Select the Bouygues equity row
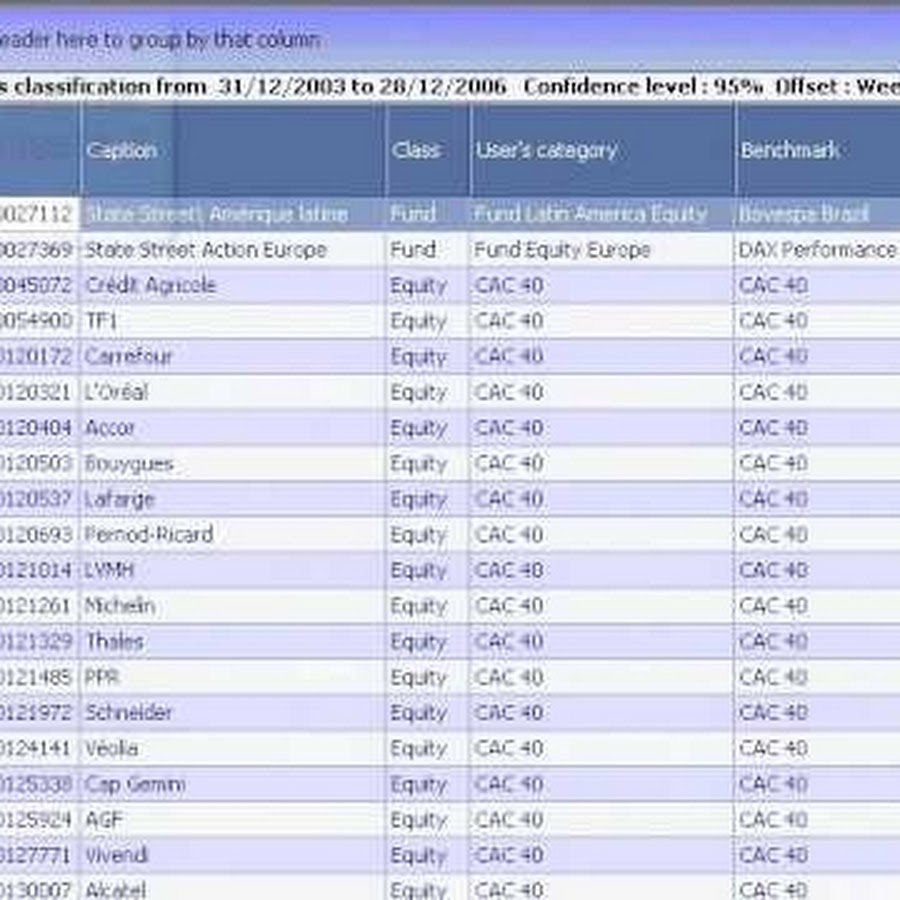Viewport: 900px width, 900px height. point(129,464)
